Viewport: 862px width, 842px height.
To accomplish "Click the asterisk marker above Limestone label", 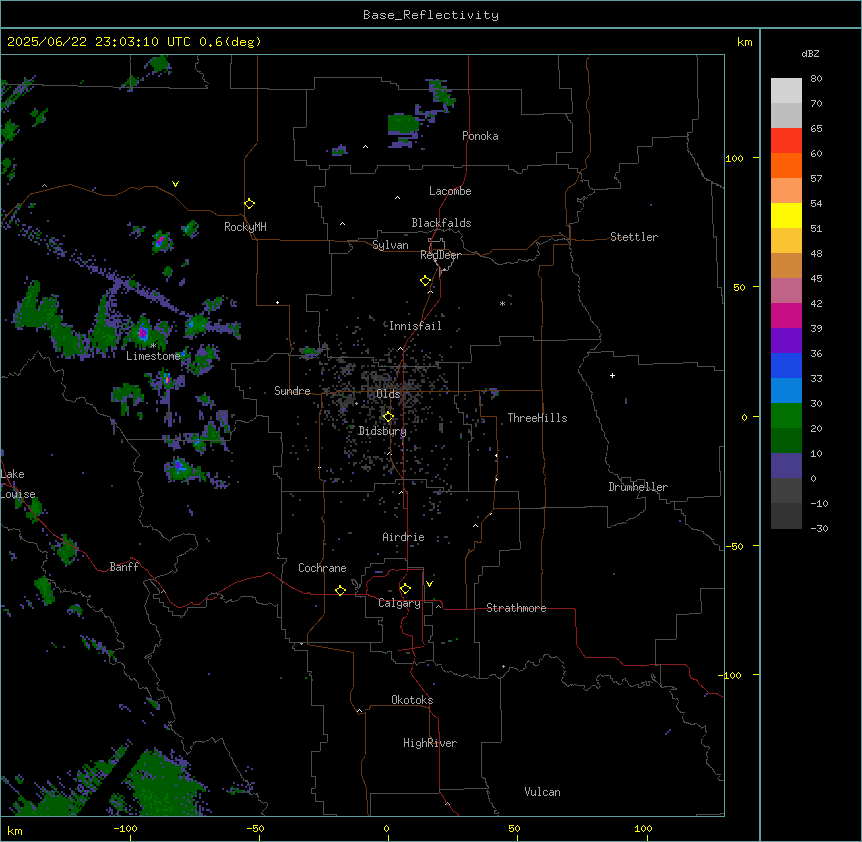I will (x=153, y=346).
